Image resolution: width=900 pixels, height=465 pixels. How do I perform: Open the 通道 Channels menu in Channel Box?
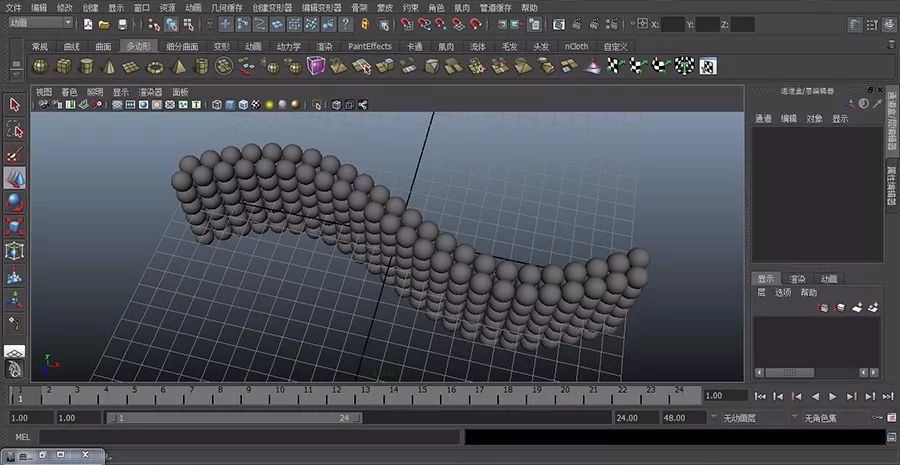pos(763,119)
